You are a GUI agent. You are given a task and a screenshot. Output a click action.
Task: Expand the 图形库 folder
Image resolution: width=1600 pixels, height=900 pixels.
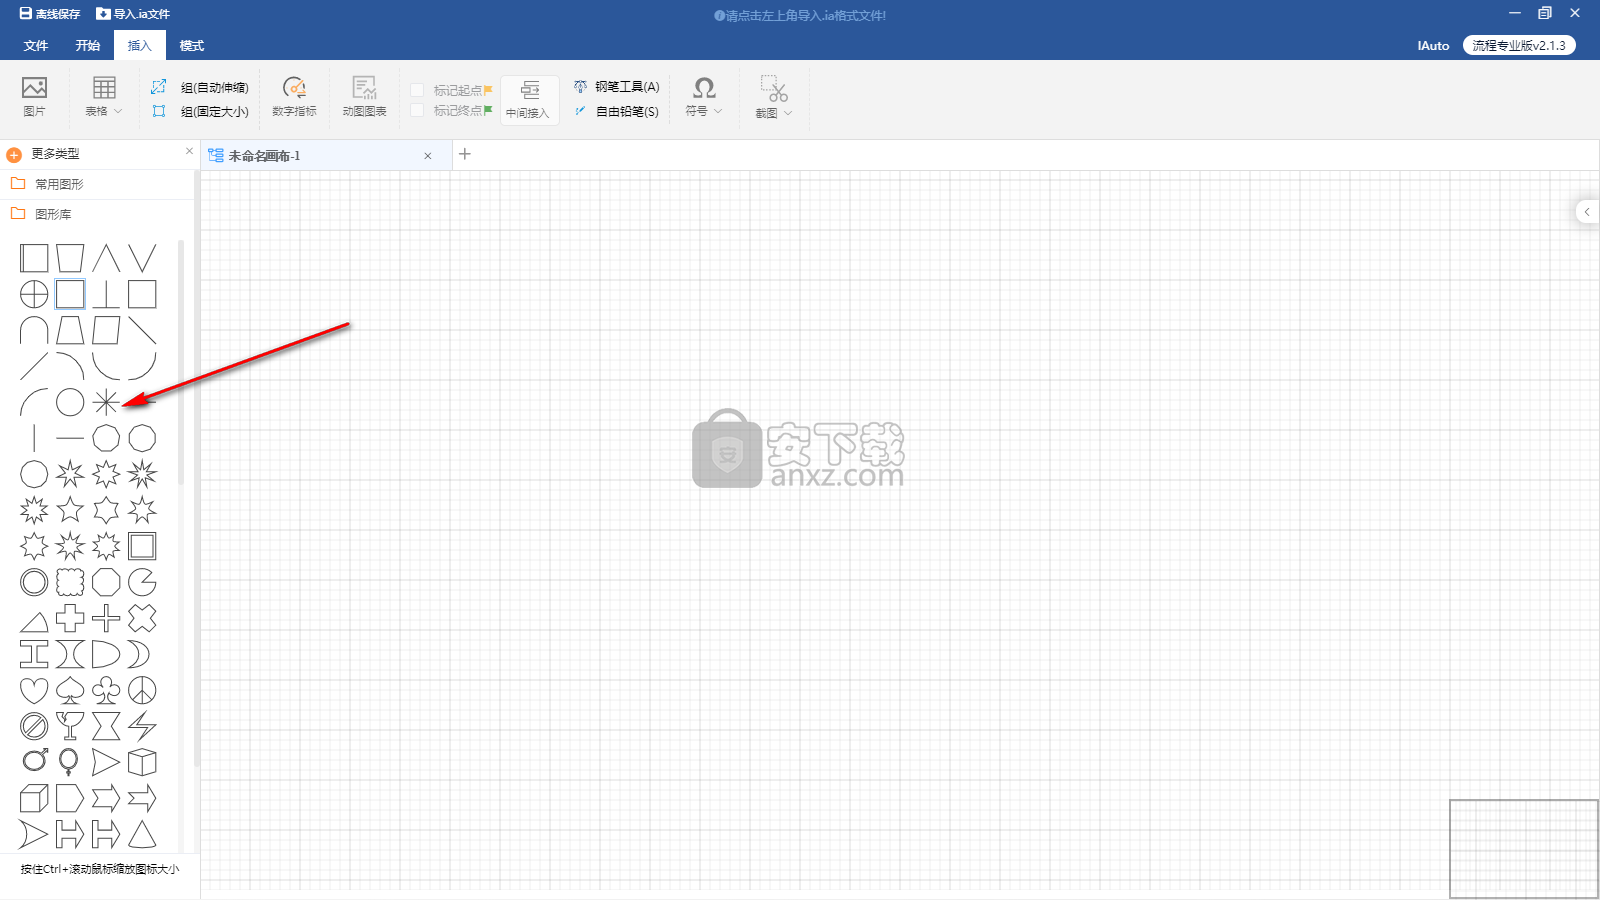[97, 214]
